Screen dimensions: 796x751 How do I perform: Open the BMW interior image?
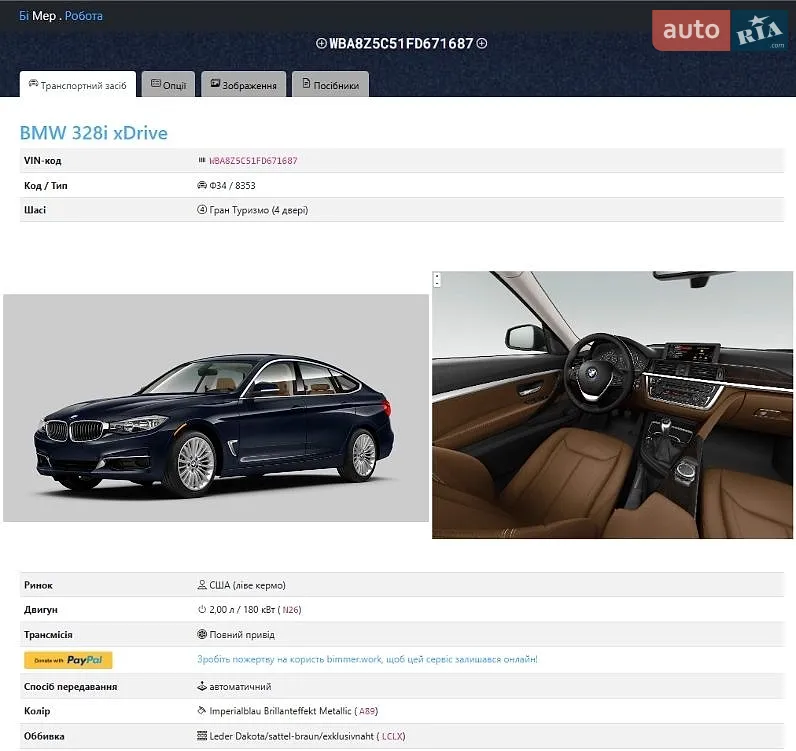[612, 405]
